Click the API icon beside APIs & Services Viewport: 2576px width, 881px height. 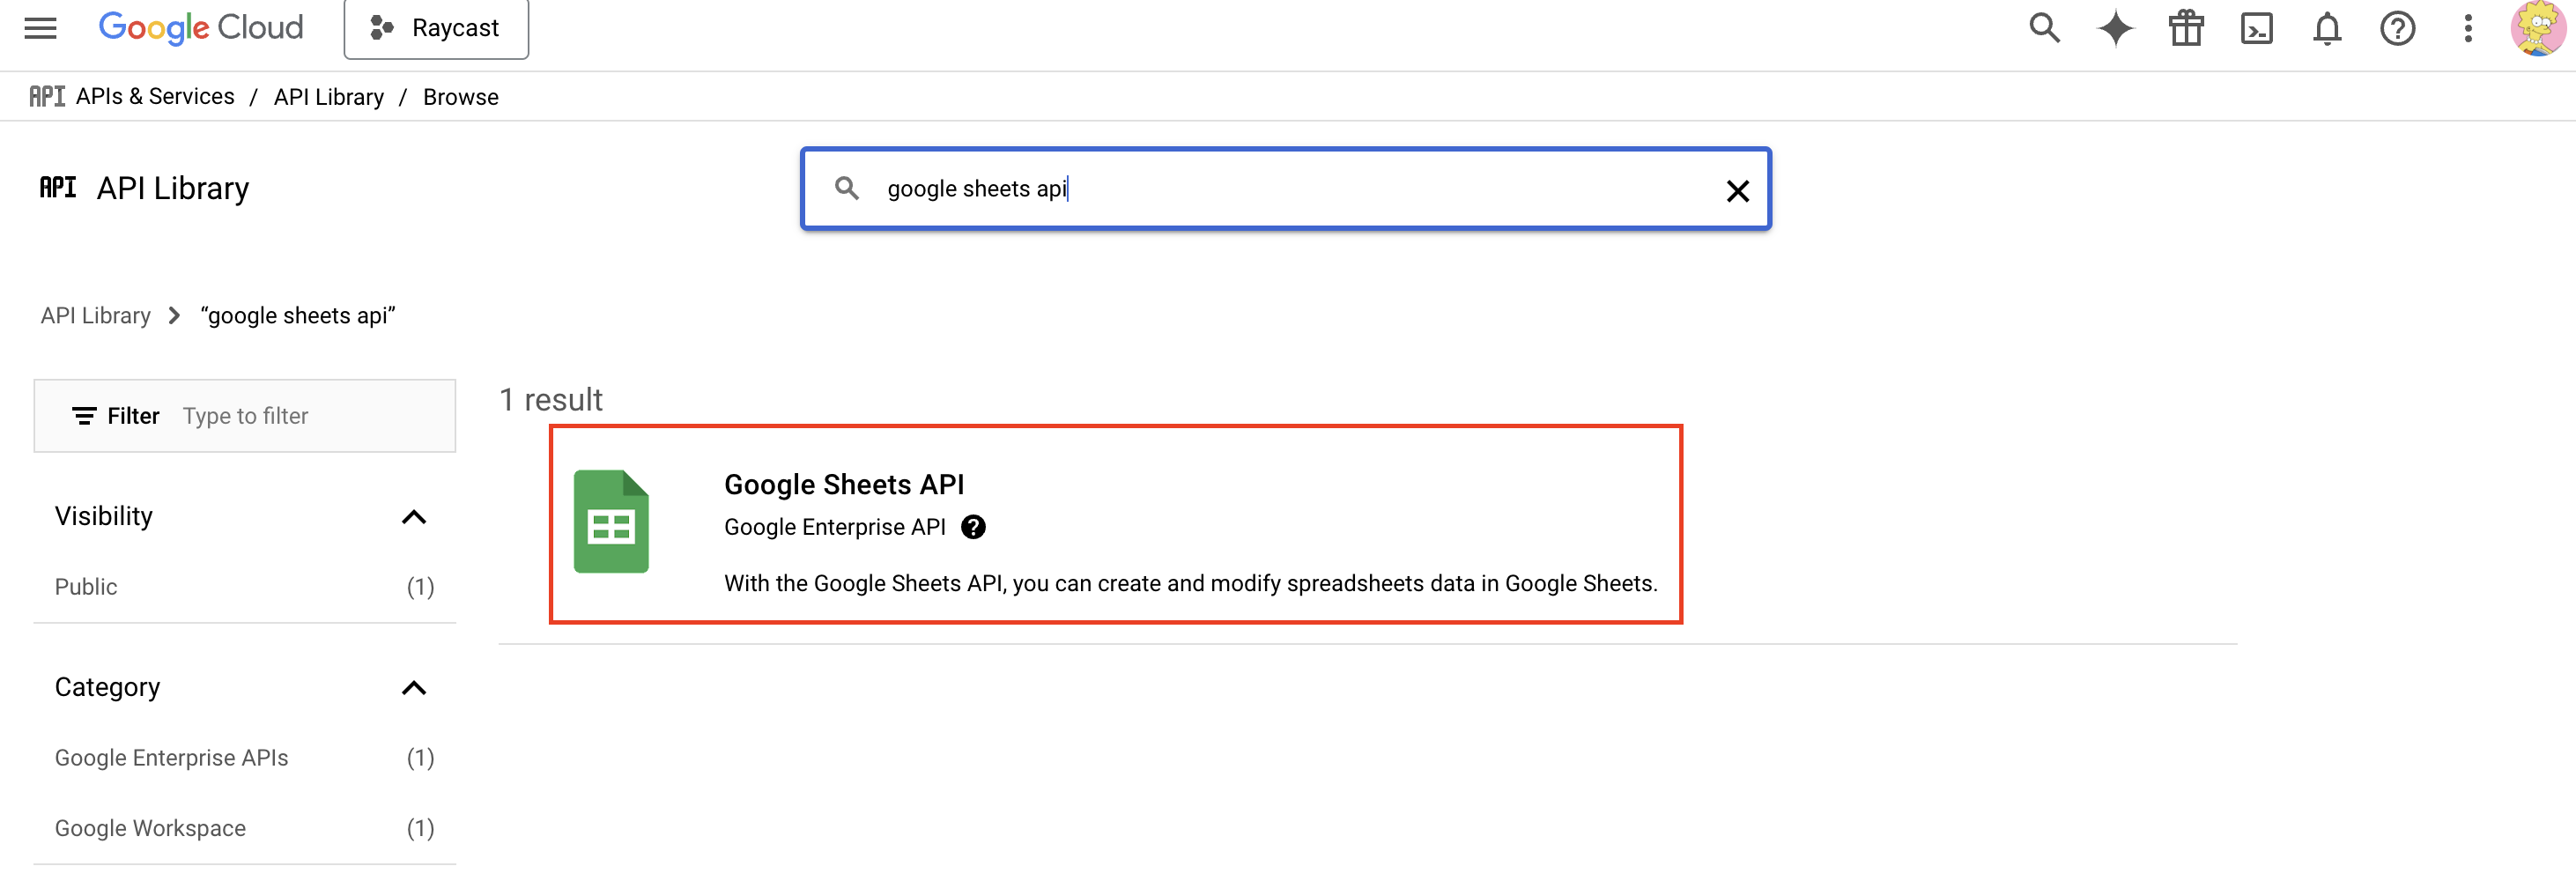click(47, 96)
